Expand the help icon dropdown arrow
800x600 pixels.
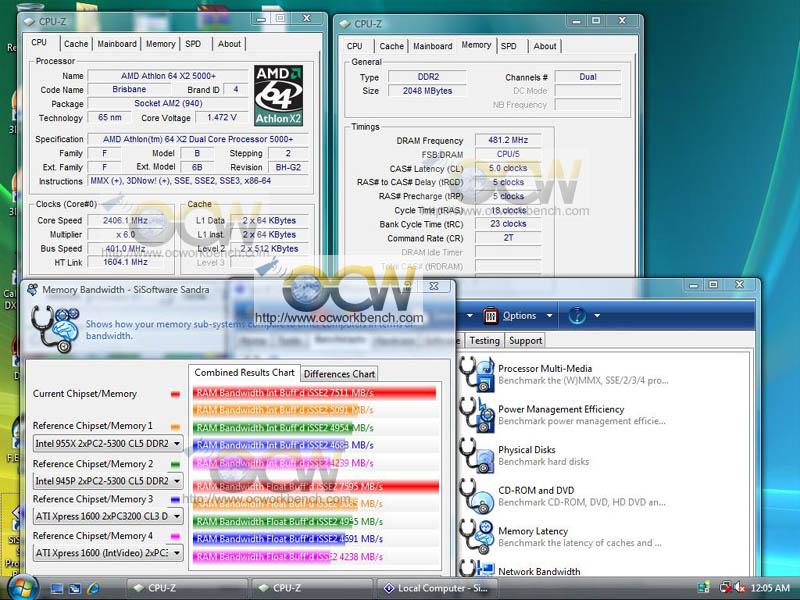click(596, 316)
